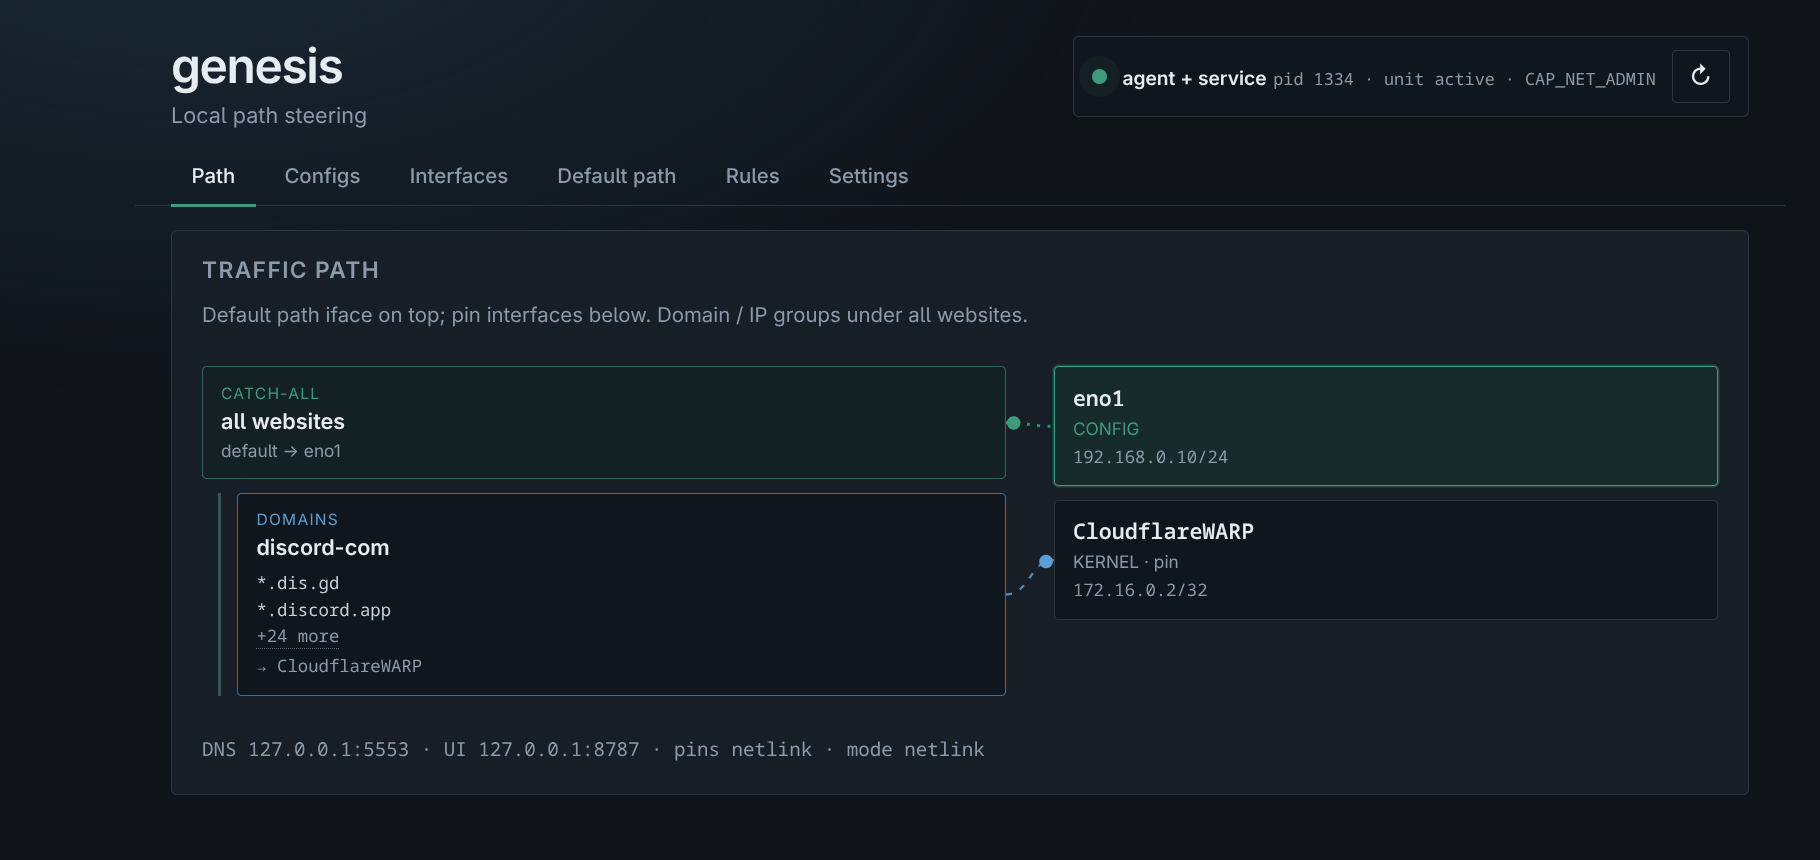Expand the '+24 more' domains list

coord(298,637)
